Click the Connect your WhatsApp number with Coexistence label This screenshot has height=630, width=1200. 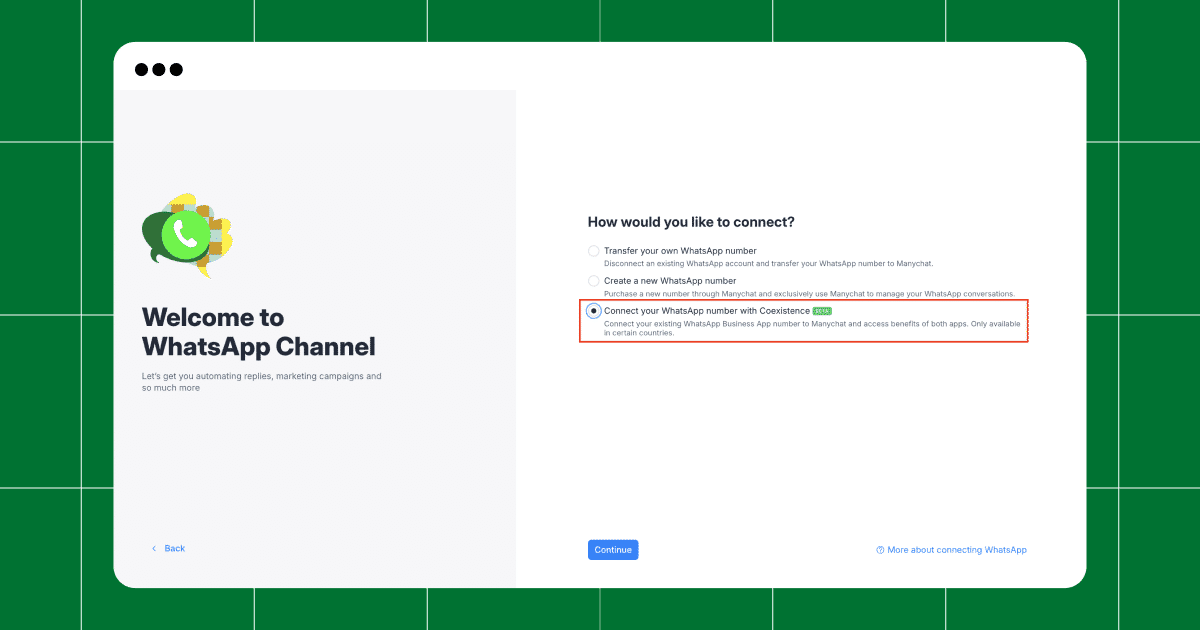point(707,311)
